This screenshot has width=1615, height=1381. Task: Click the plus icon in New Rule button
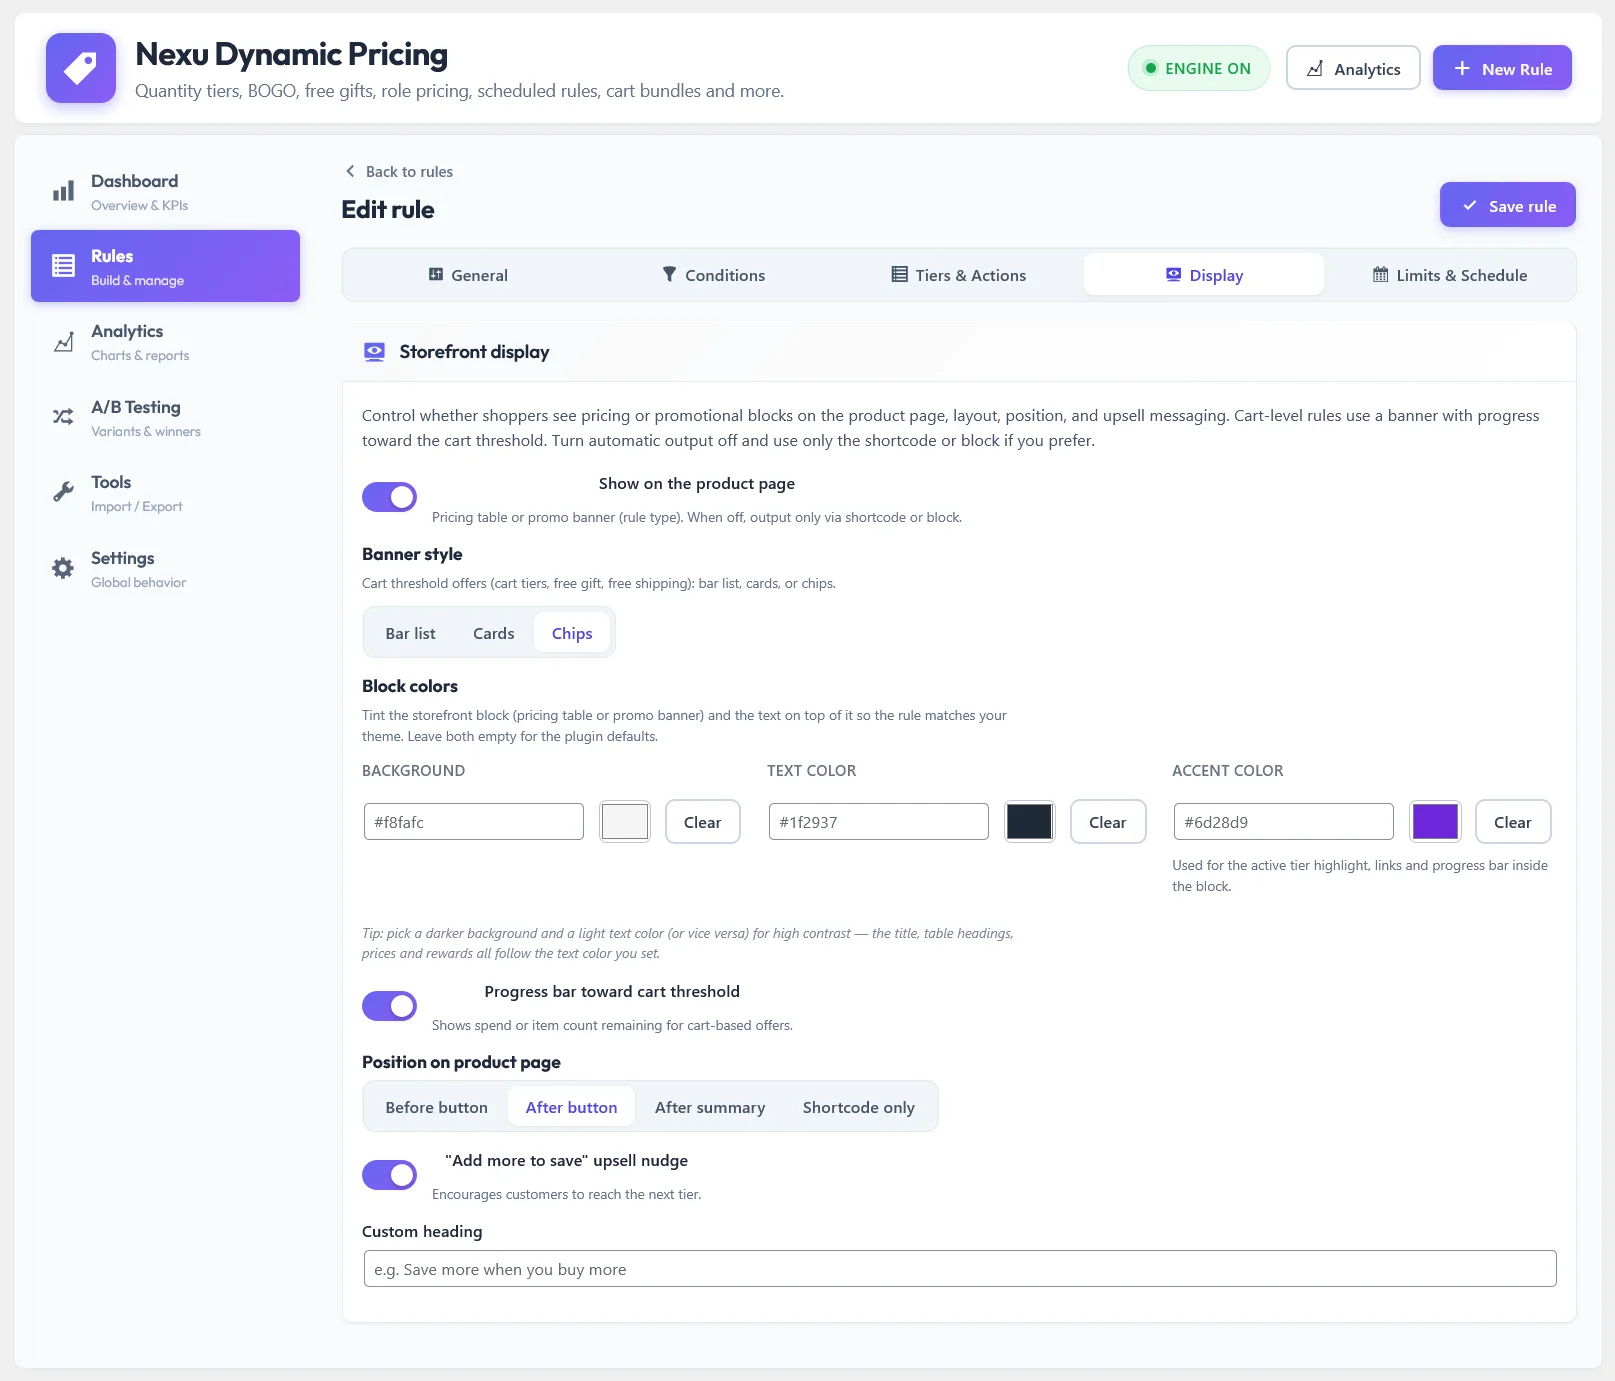pyautogui.click(x=1462, y=68)
